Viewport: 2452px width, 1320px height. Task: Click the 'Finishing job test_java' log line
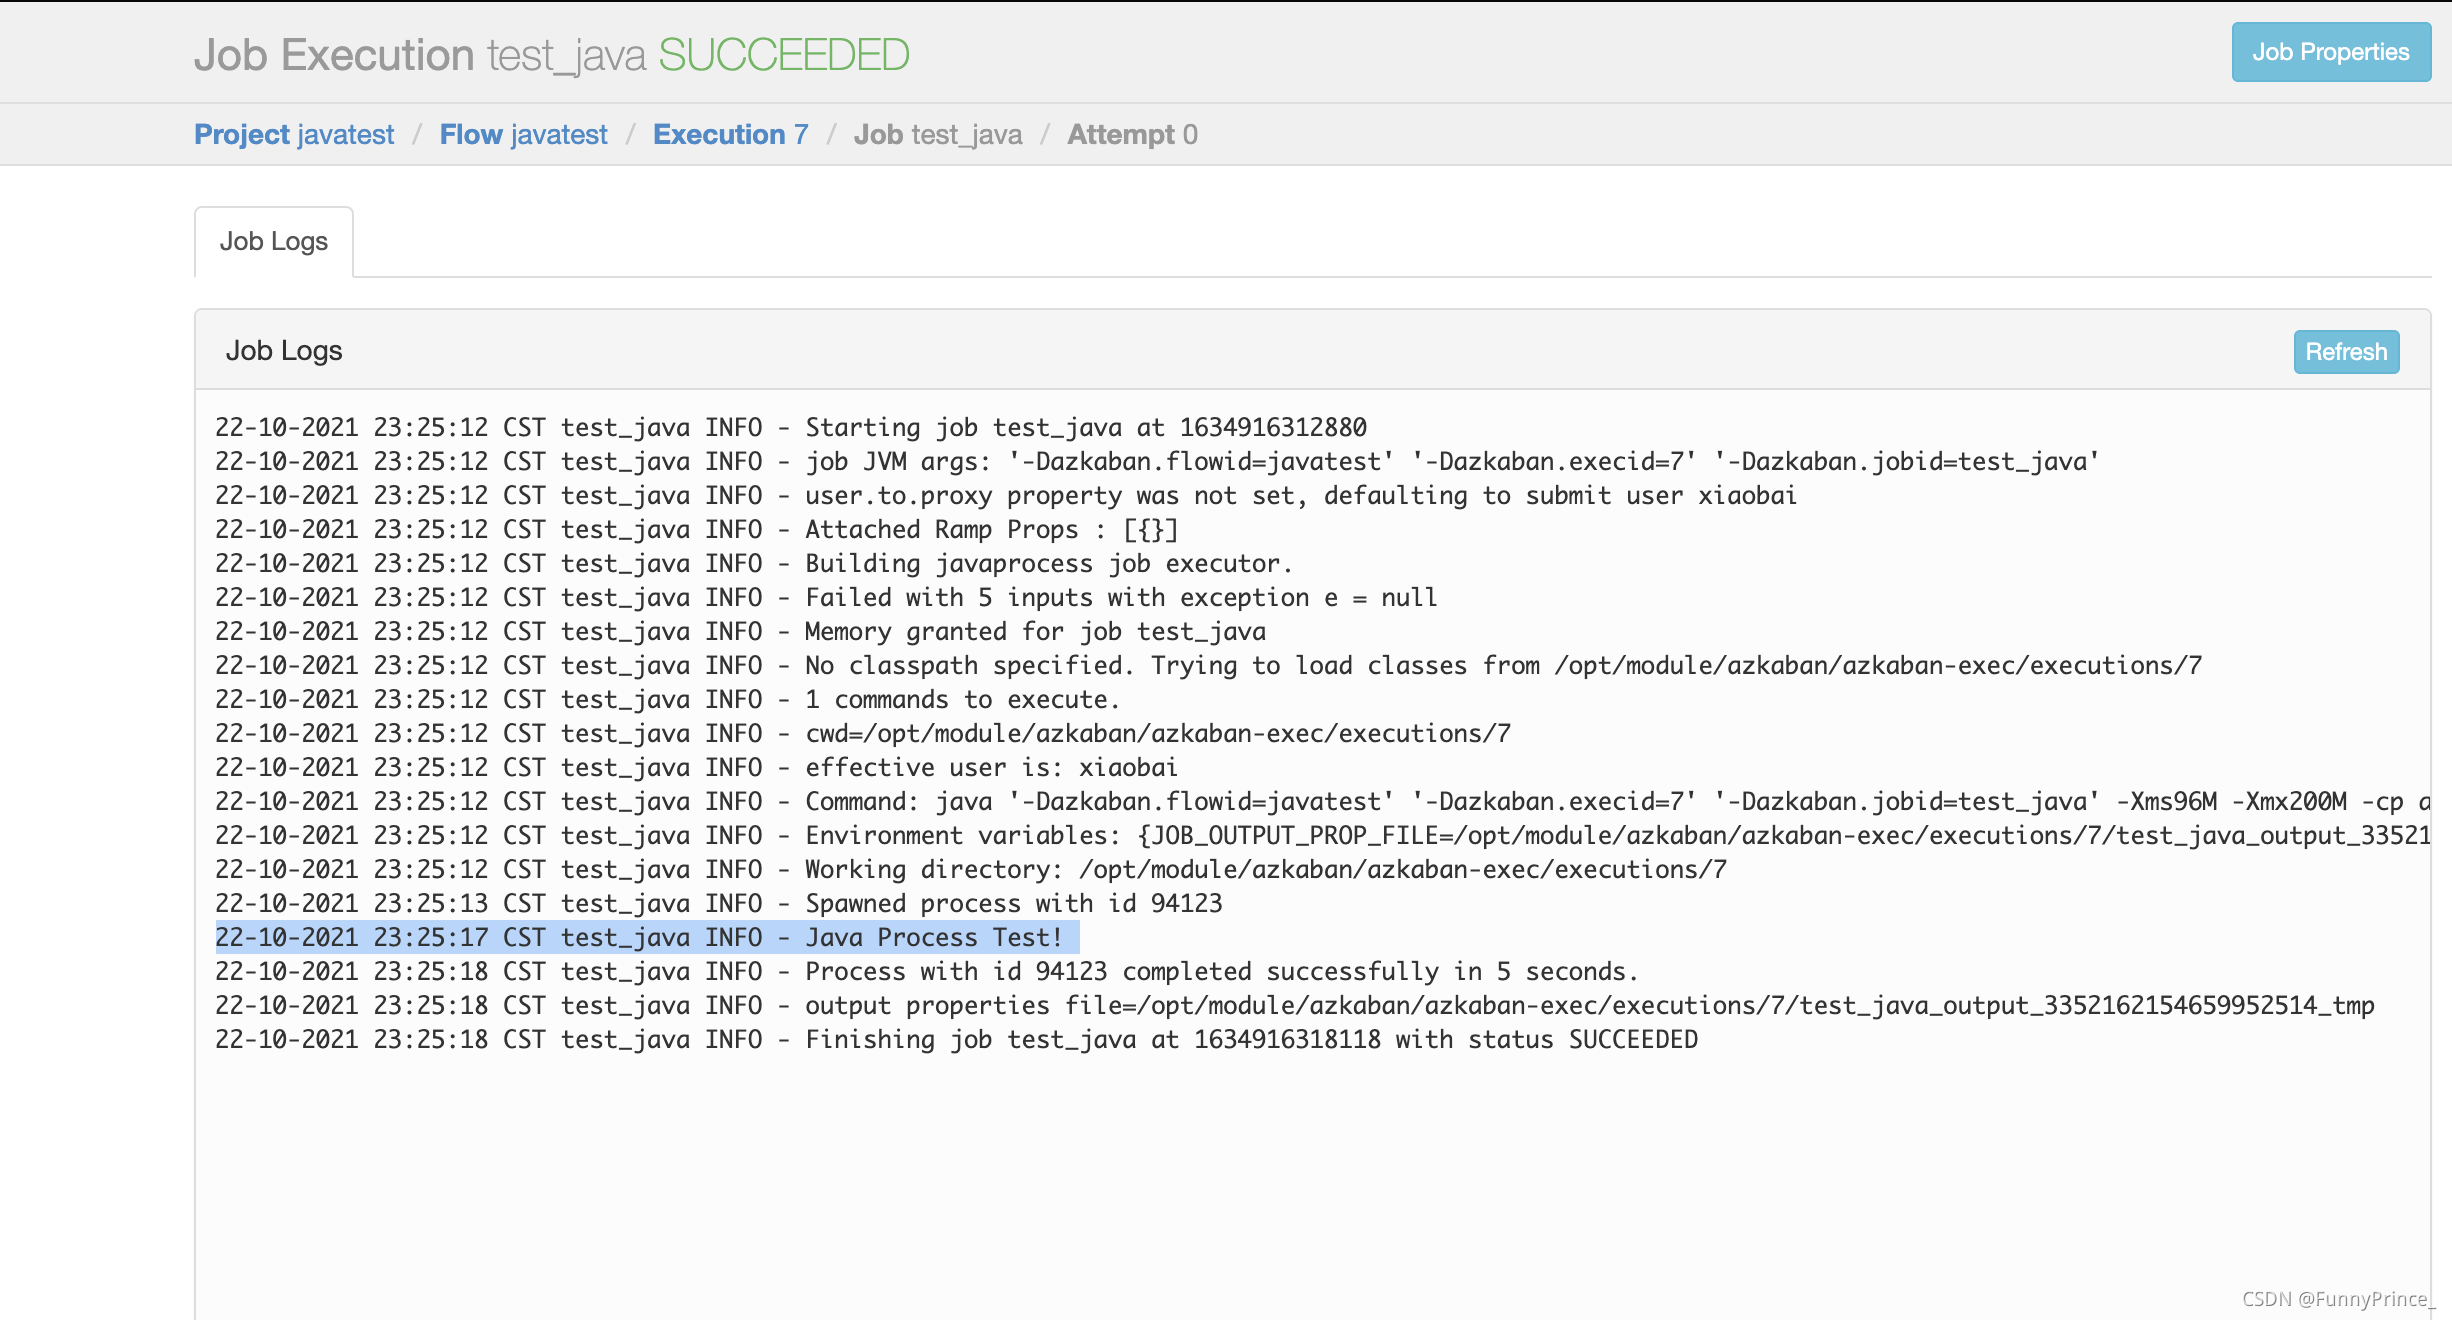coord(957,1040)
